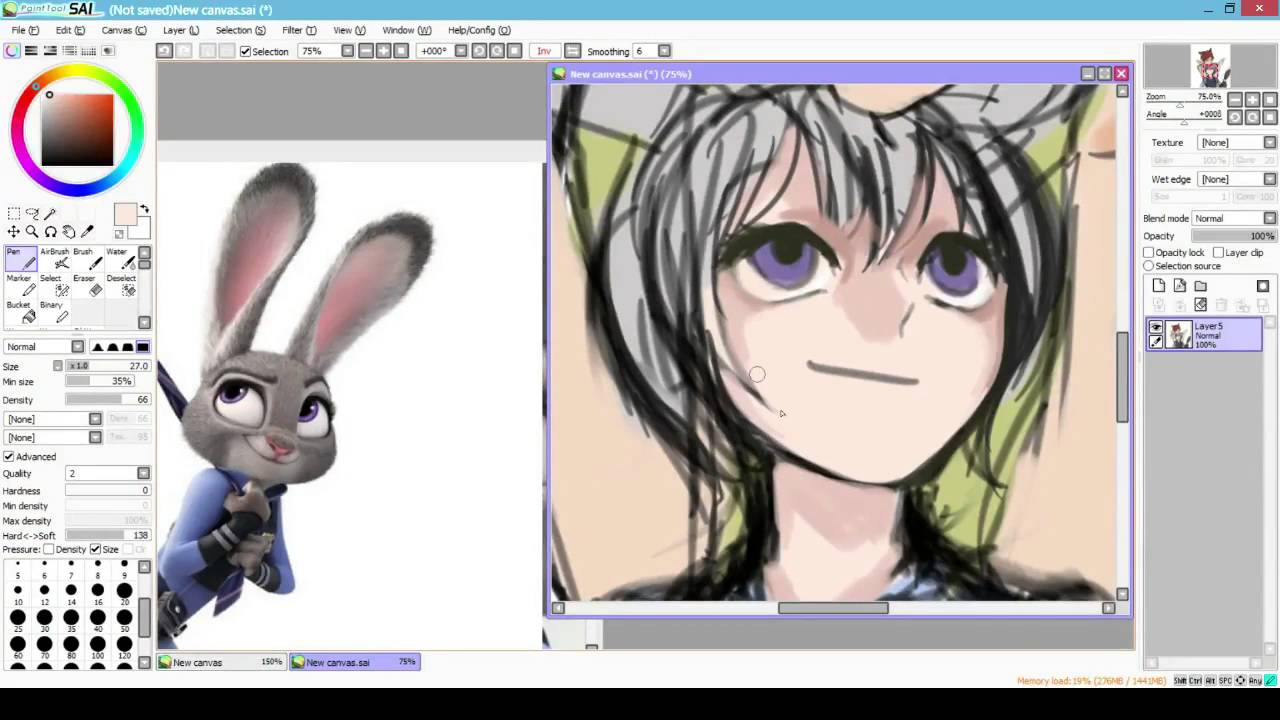Open the zoom percentage 75% dropdown

pos(347,51)
